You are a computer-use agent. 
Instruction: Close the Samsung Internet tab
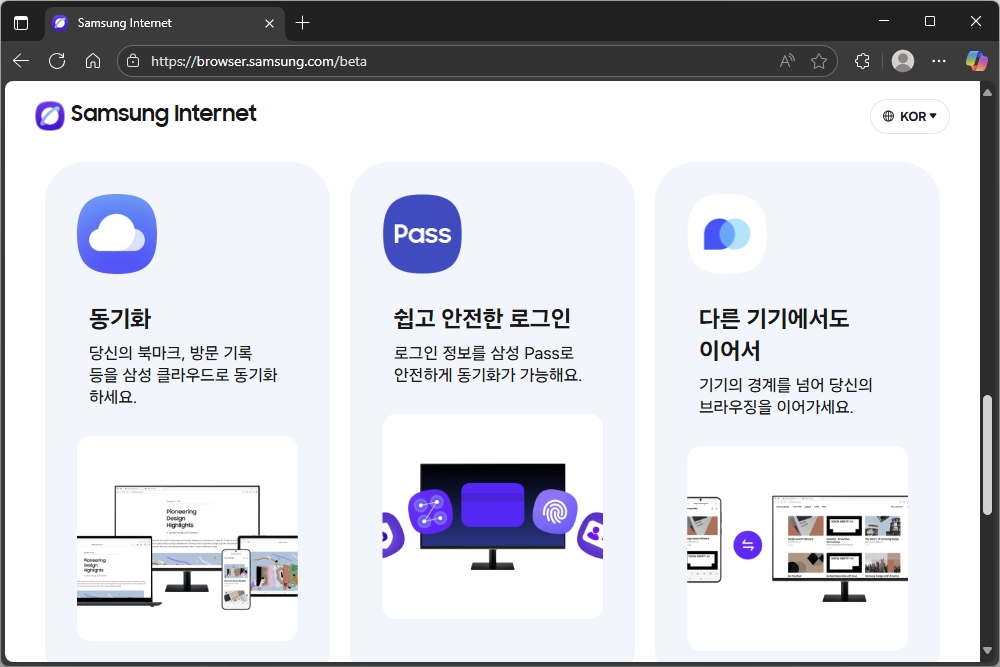coord(269,24)
